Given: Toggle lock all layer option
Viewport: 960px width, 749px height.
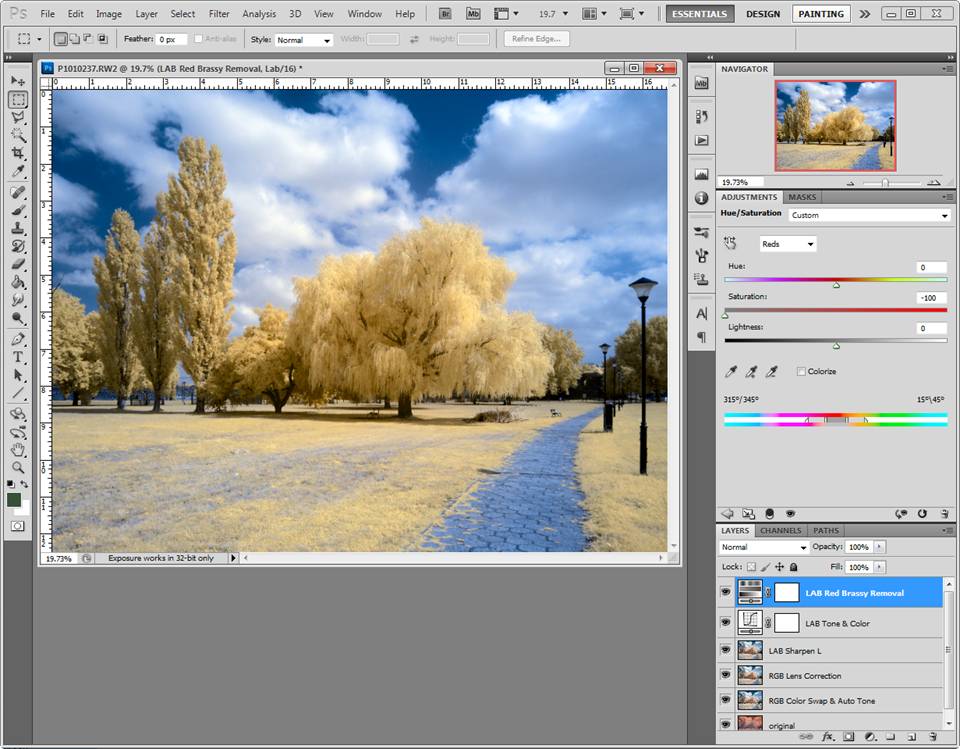Looking at the screenshot, I should coord(793,567).
